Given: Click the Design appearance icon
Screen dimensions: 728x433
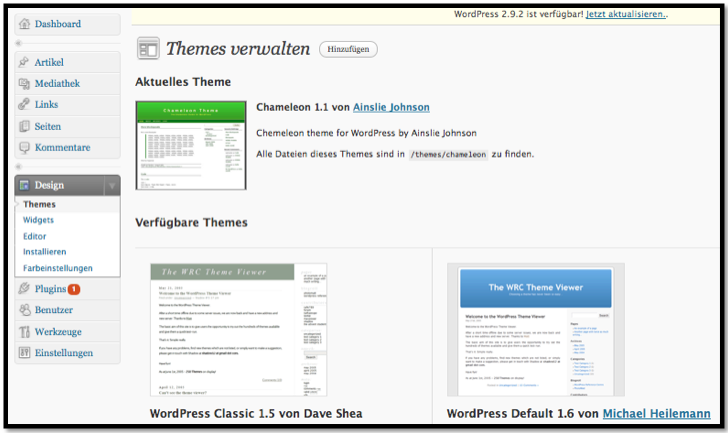Looking at the screenshot, I should pyautogui.click(x=24, y=185).
